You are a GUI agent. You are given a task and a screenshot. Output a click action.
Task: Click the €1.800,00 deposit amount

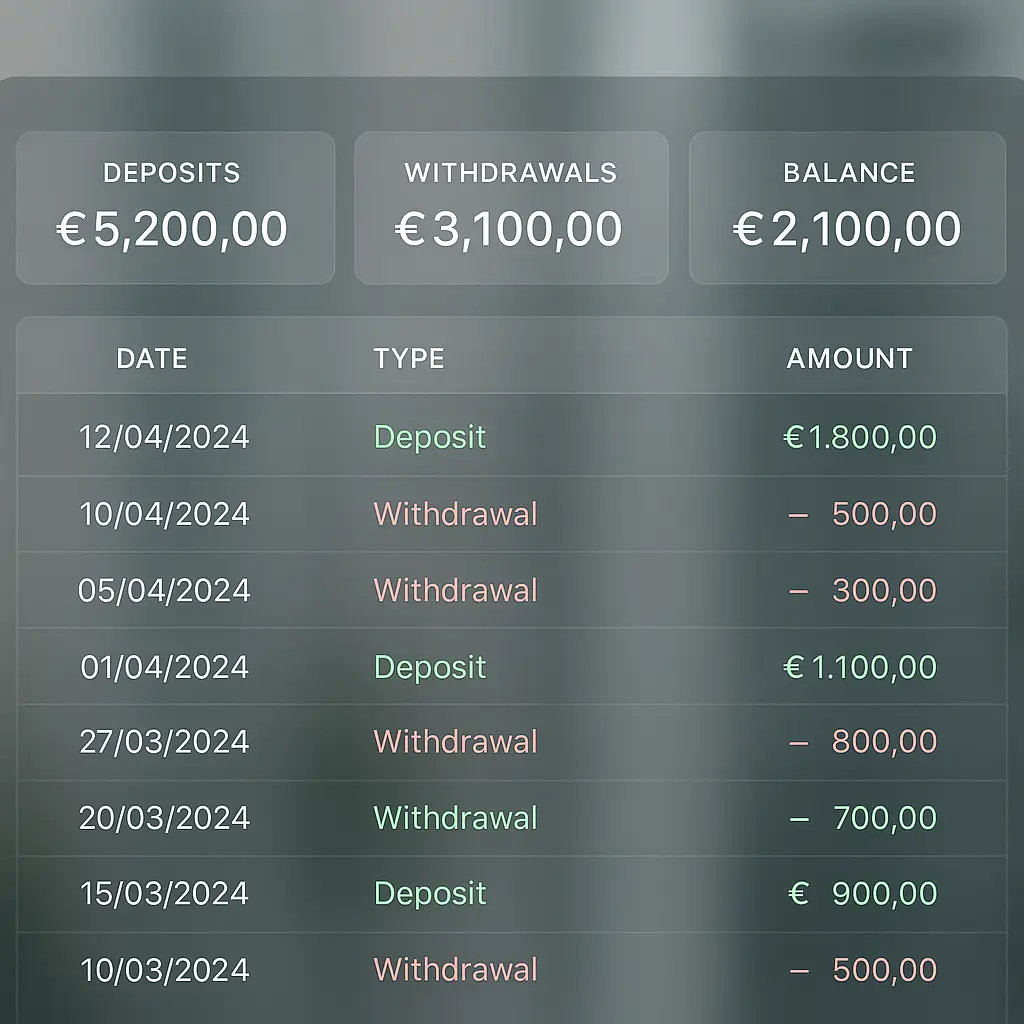tap(860, 437)
